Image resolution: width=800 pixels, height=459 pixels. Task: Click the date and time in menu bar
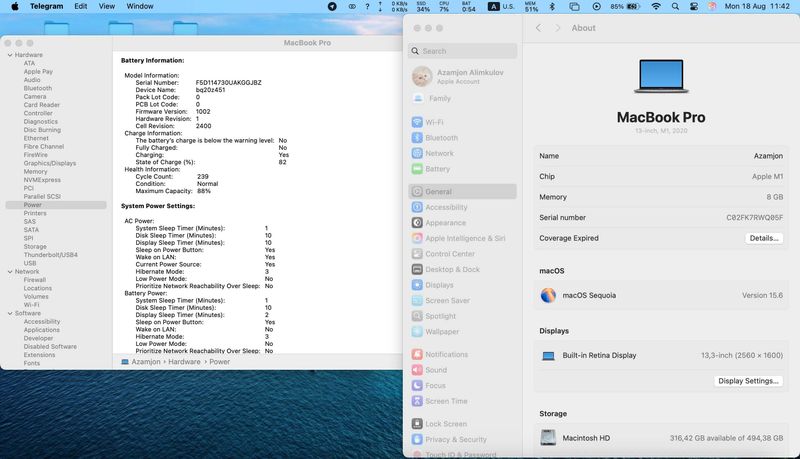point(757,6)
